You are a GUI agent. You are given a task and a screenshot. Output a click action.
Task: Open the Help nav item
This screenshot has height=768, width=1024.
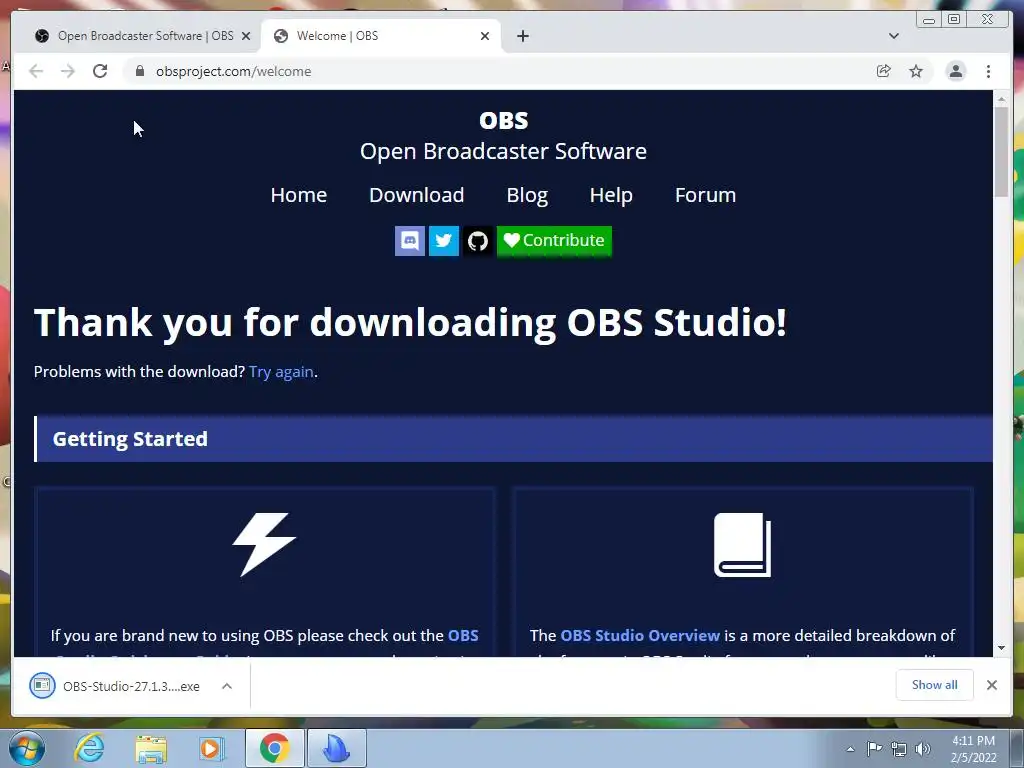pyautogui.click(x=611, y=195)
